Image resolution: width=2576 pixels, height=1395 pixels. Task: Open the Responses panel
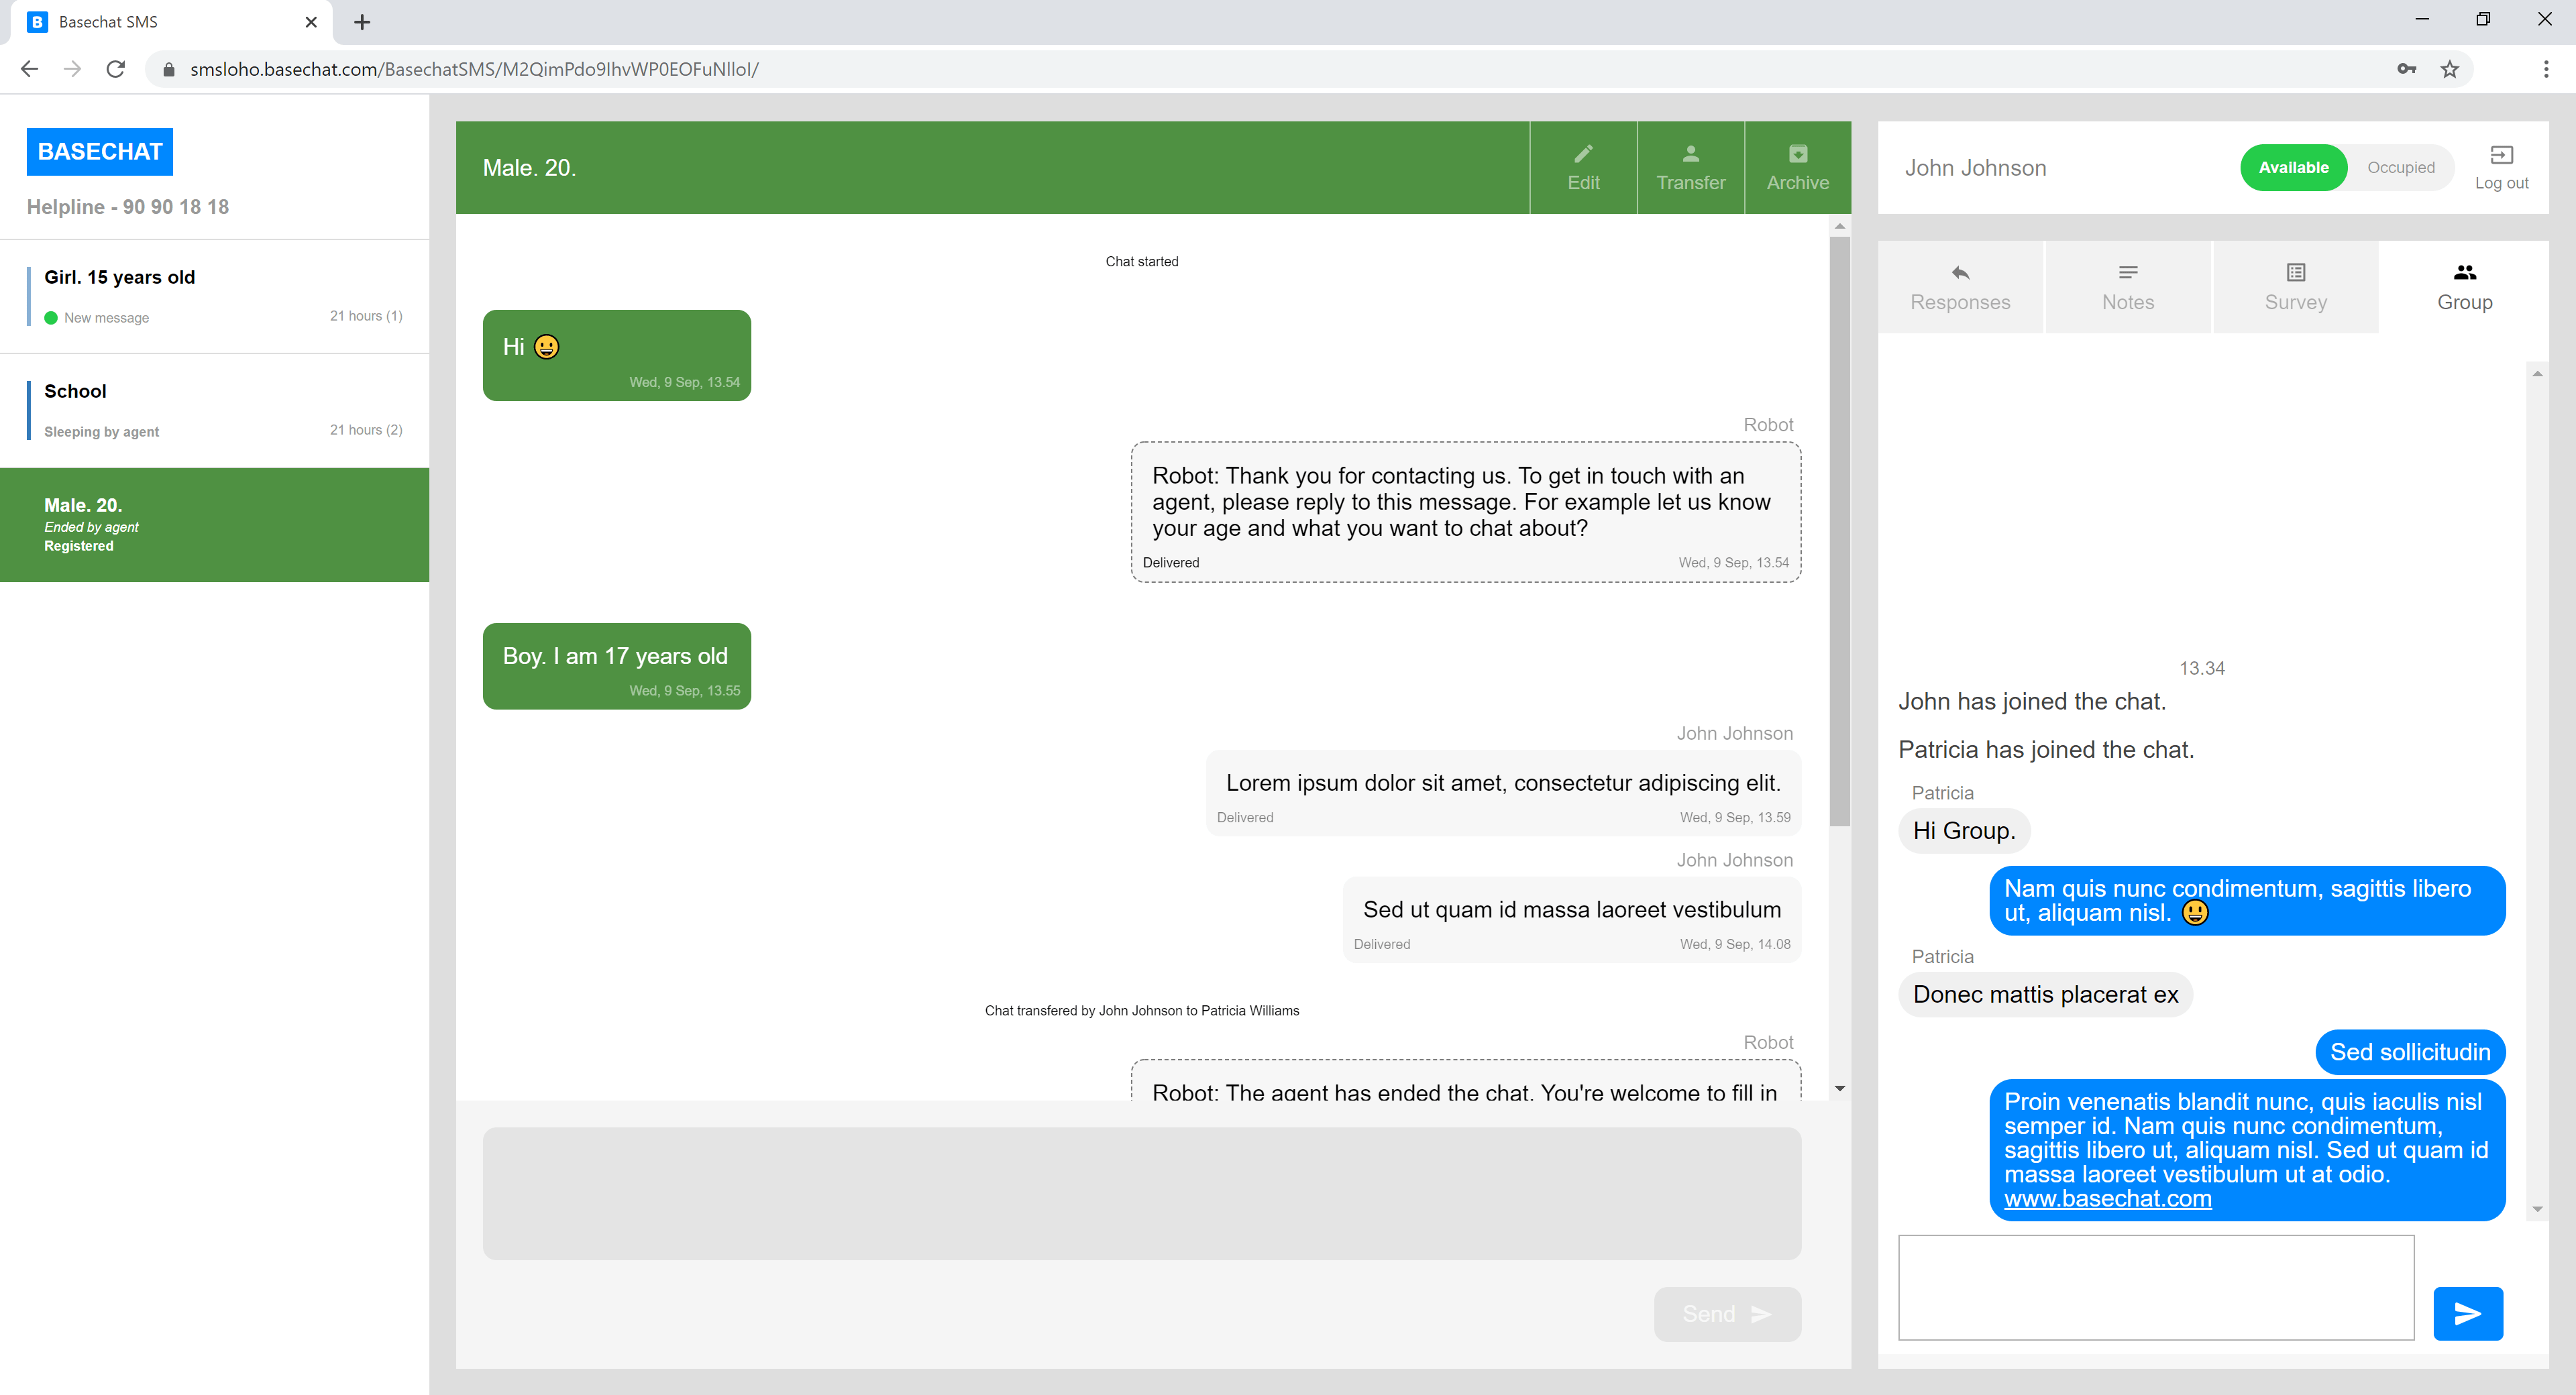[x=1960, y=287]
